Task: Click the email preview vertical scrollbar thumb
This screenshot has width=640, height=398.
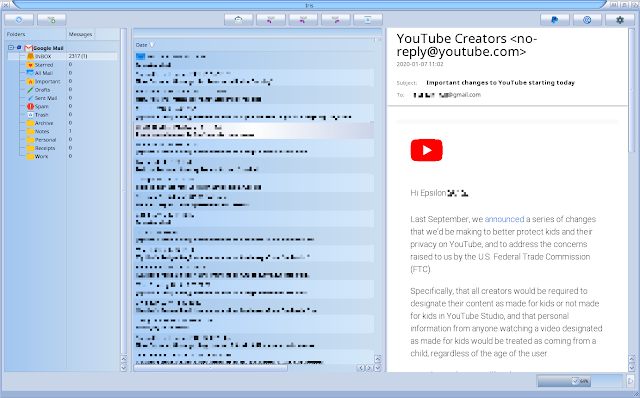Action: point(631,91)
